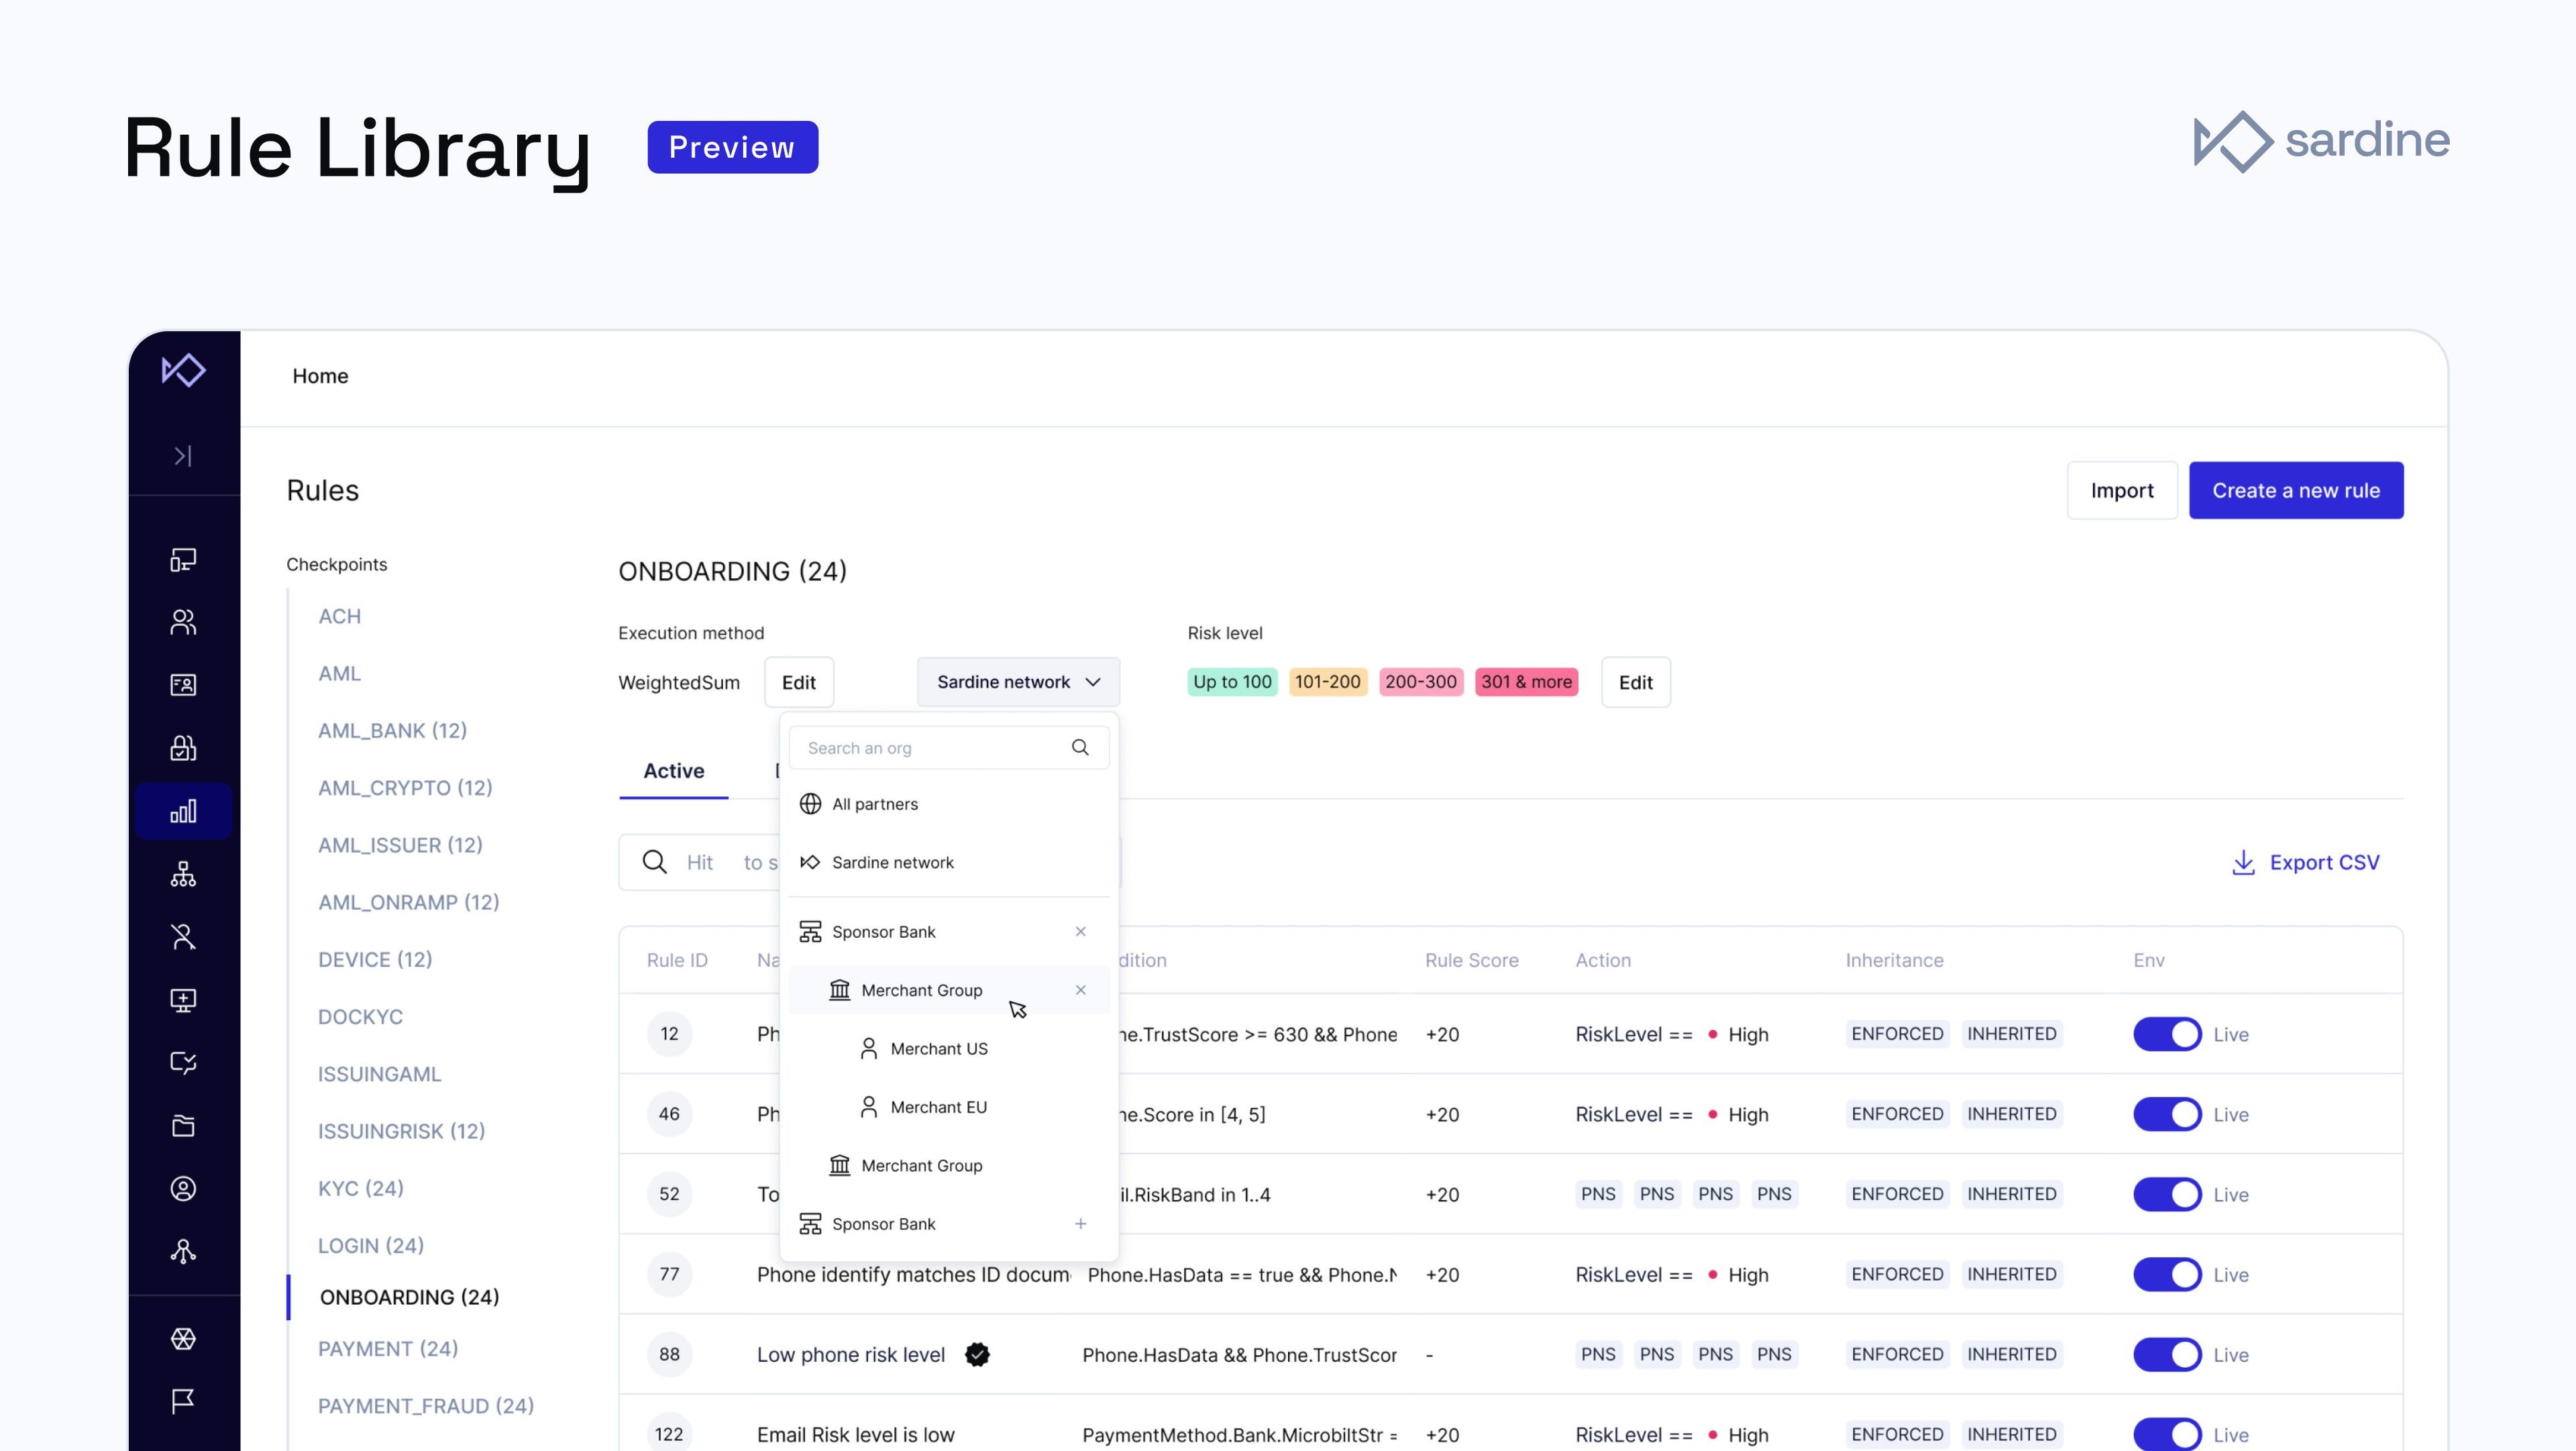Screen dimensions: 2576x1451
Task: Select the Merchant Group below Merchant EU
Action: (949, 1166)
